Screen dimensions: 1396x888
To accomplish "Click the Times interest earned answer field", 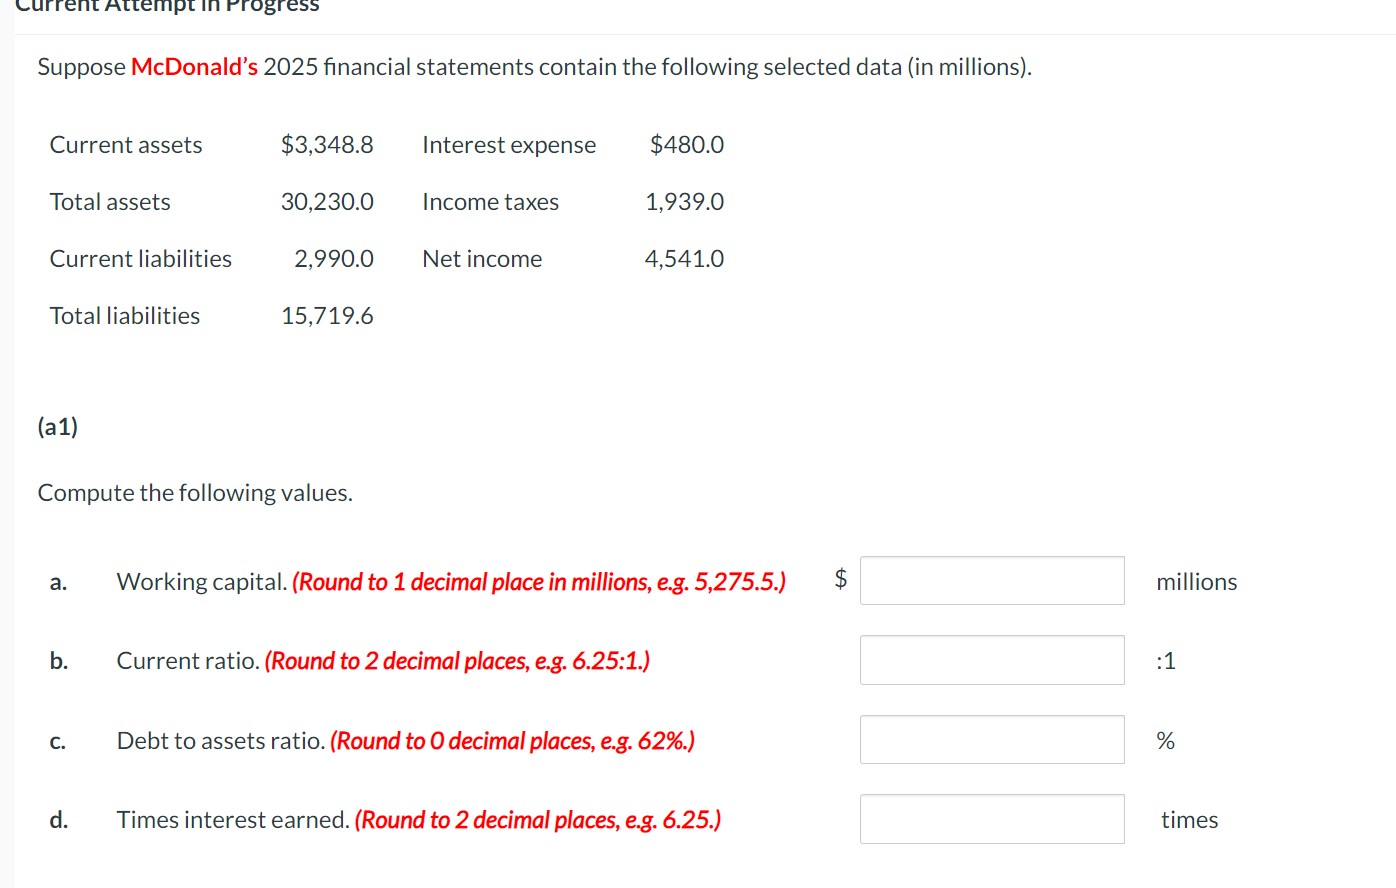I will tap(992, 819).
